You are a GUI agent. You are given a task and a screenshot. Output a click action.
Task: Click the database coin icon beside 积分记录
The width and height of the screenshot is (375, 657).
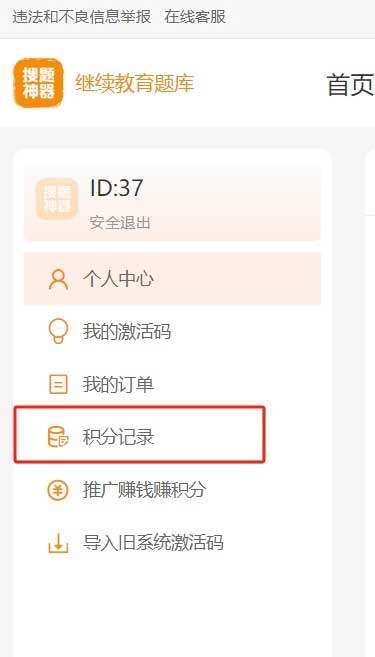point(58,437)
